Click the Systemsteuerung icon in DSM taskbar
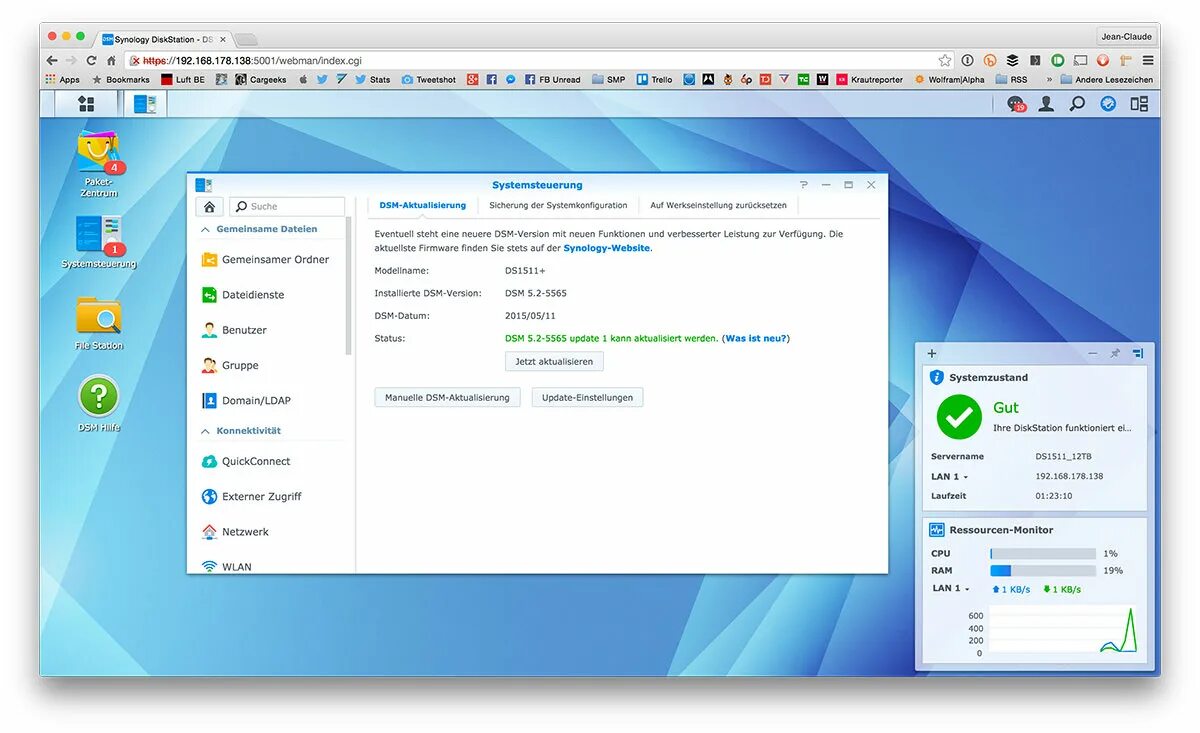 click(x=145, y=103)
